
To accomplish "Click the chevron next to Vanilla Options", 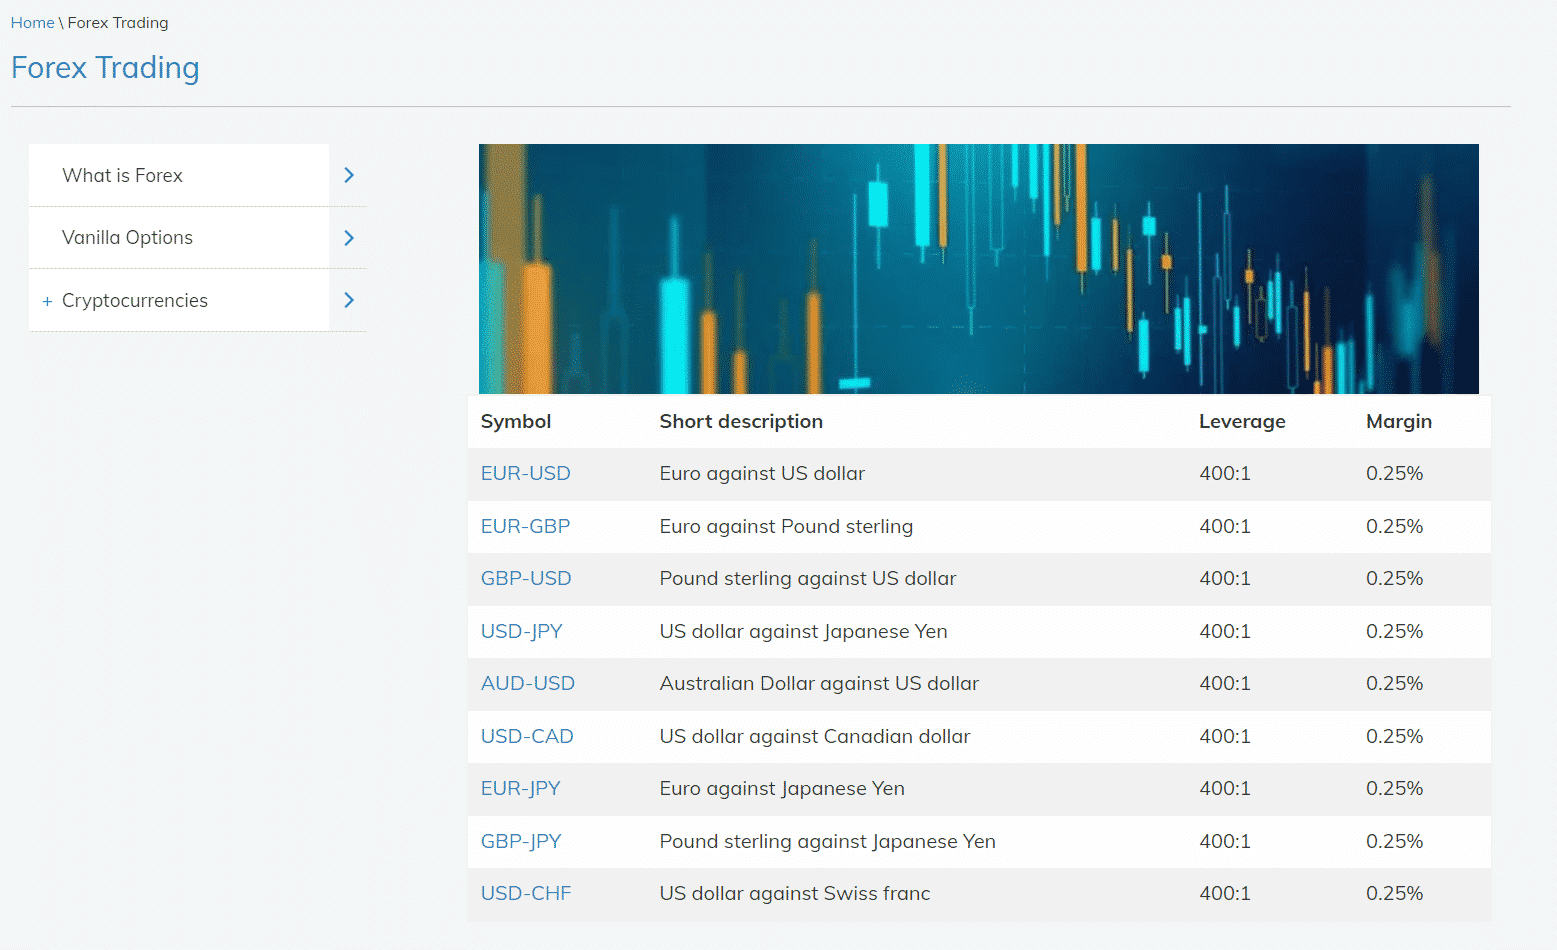I will [349, 238].
